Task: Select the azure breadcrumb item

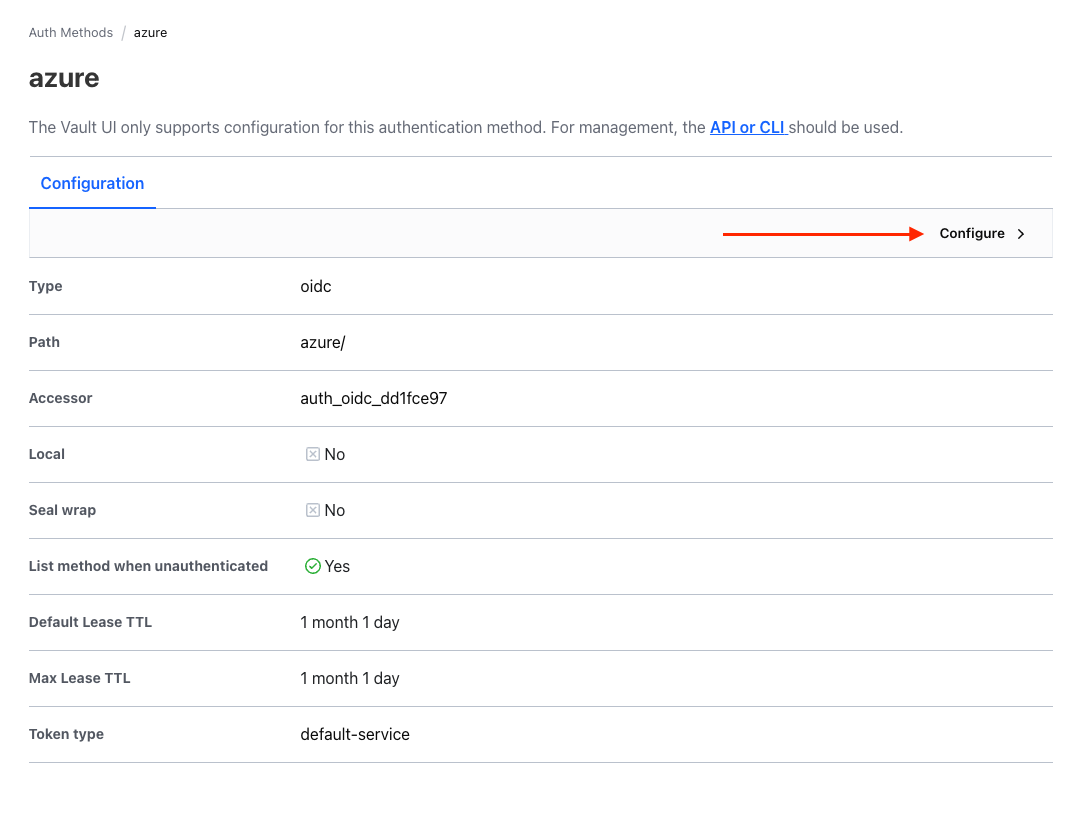Action: [x=150, y=33]
